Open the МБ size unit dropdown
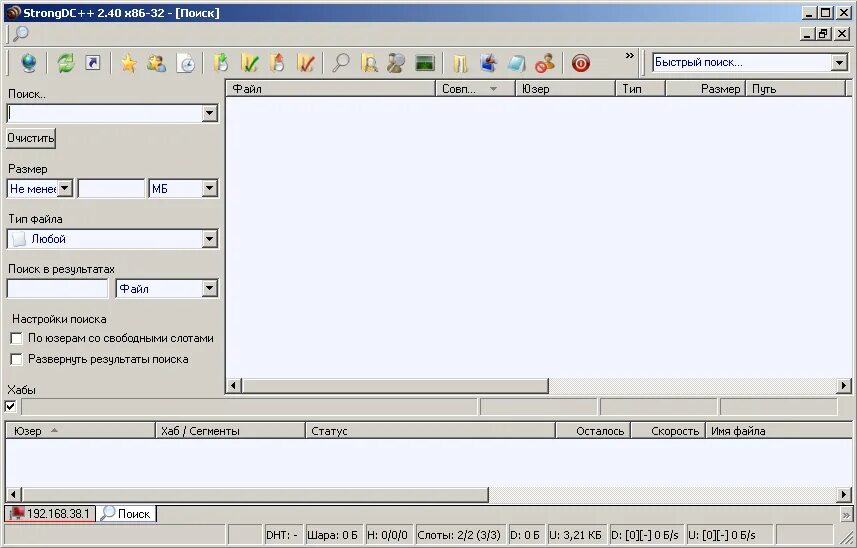 209,188
